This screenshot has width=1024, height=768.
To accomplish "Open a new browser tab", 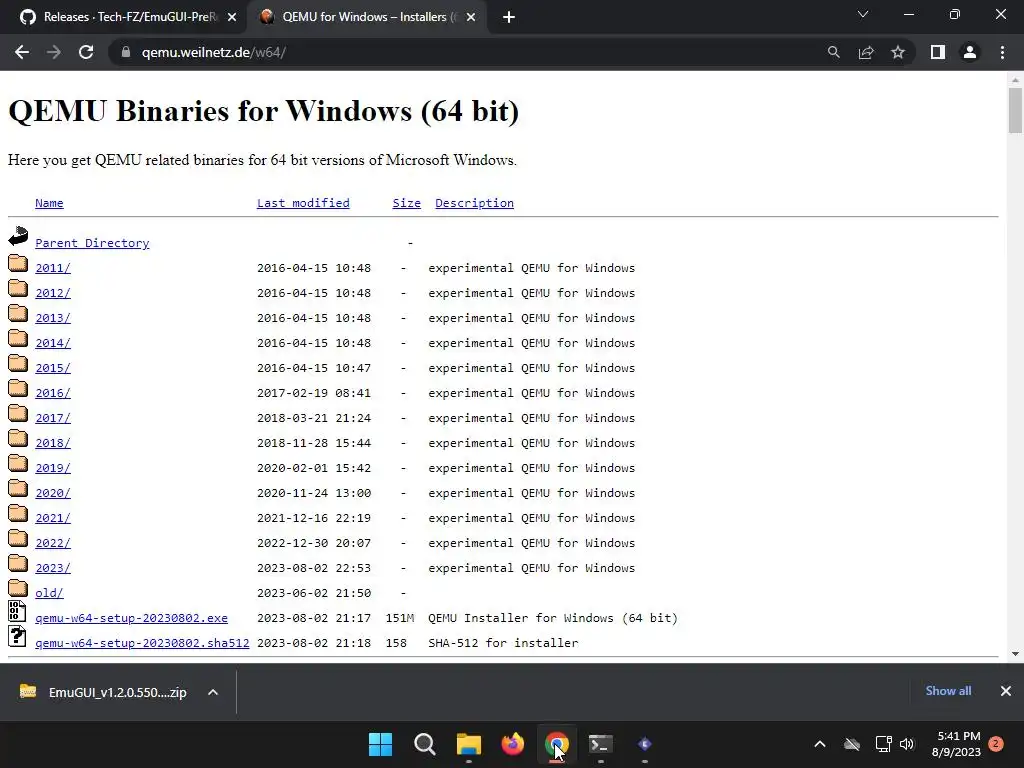I will click(x=509, y=18).
